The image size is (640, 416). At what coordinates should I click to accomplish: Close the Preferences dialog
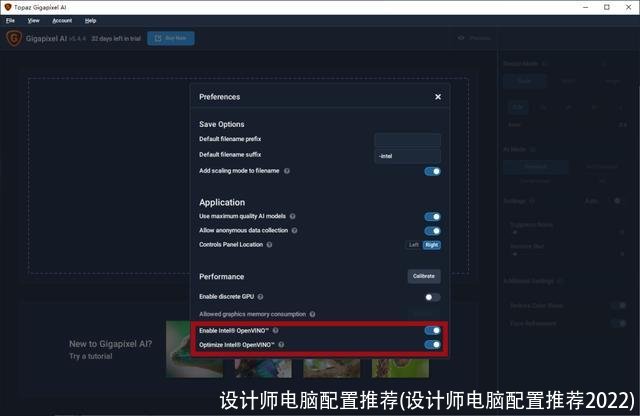pyautogui.click(x=438, y=97)
